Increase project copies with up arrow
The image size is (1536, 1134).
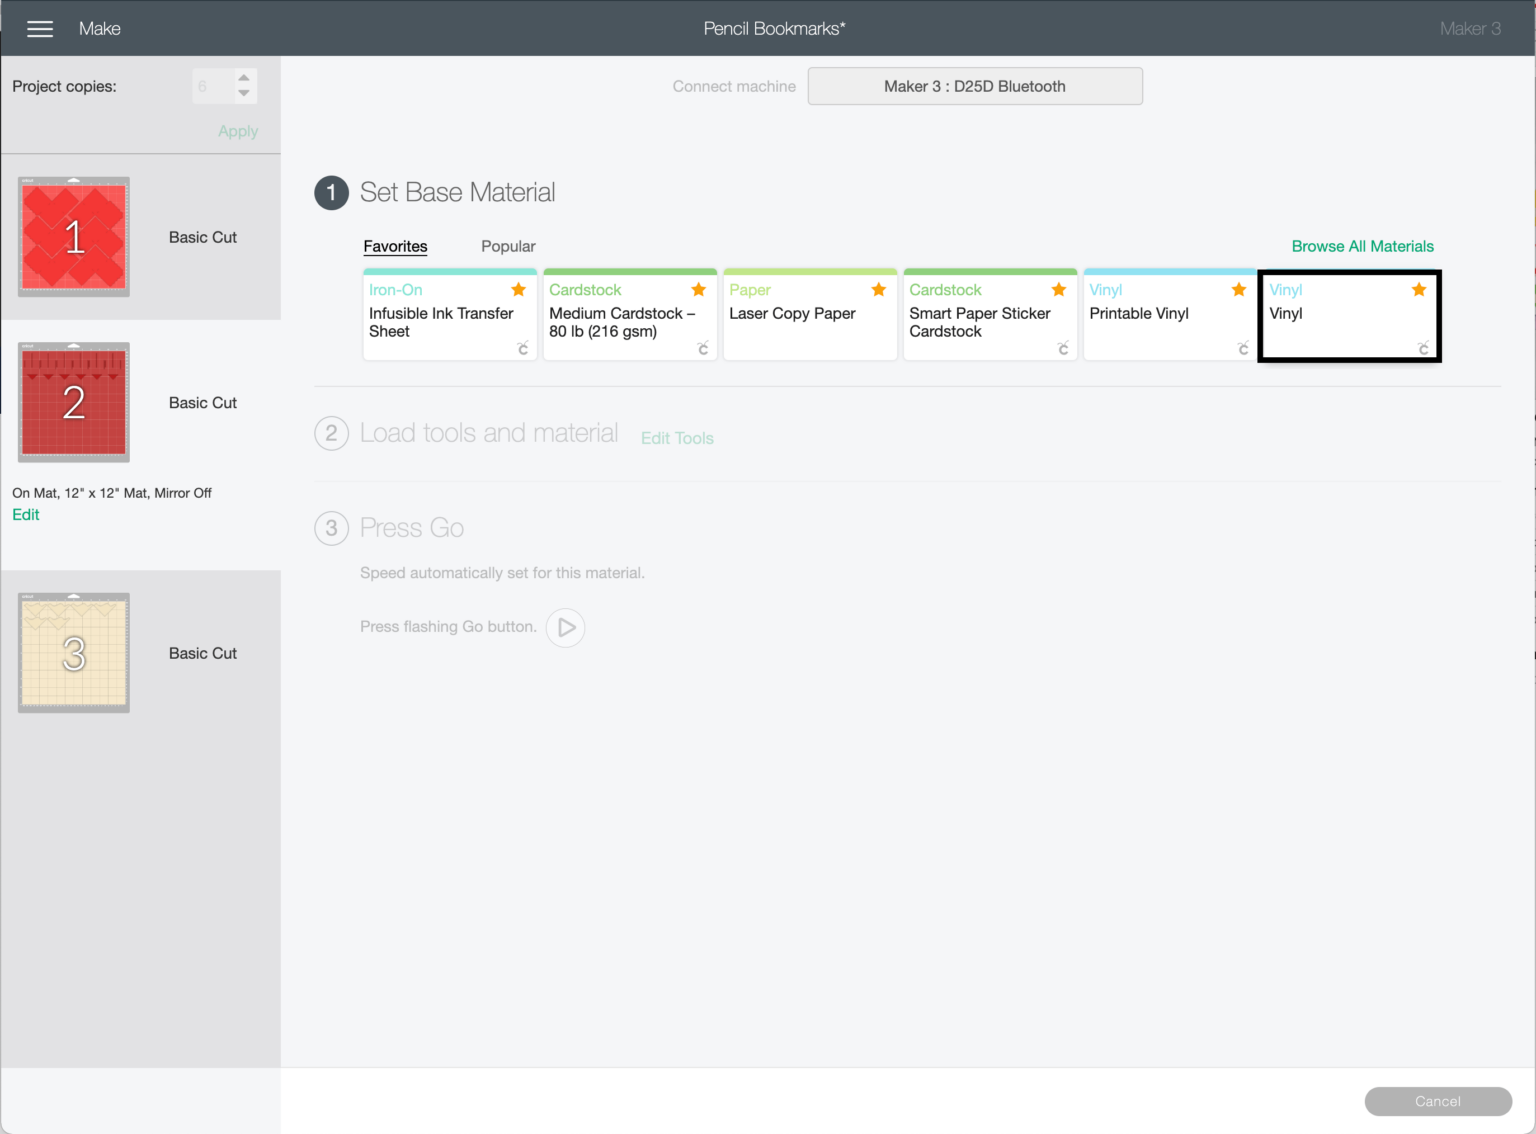pyautogui.click(x=244, y=78)
